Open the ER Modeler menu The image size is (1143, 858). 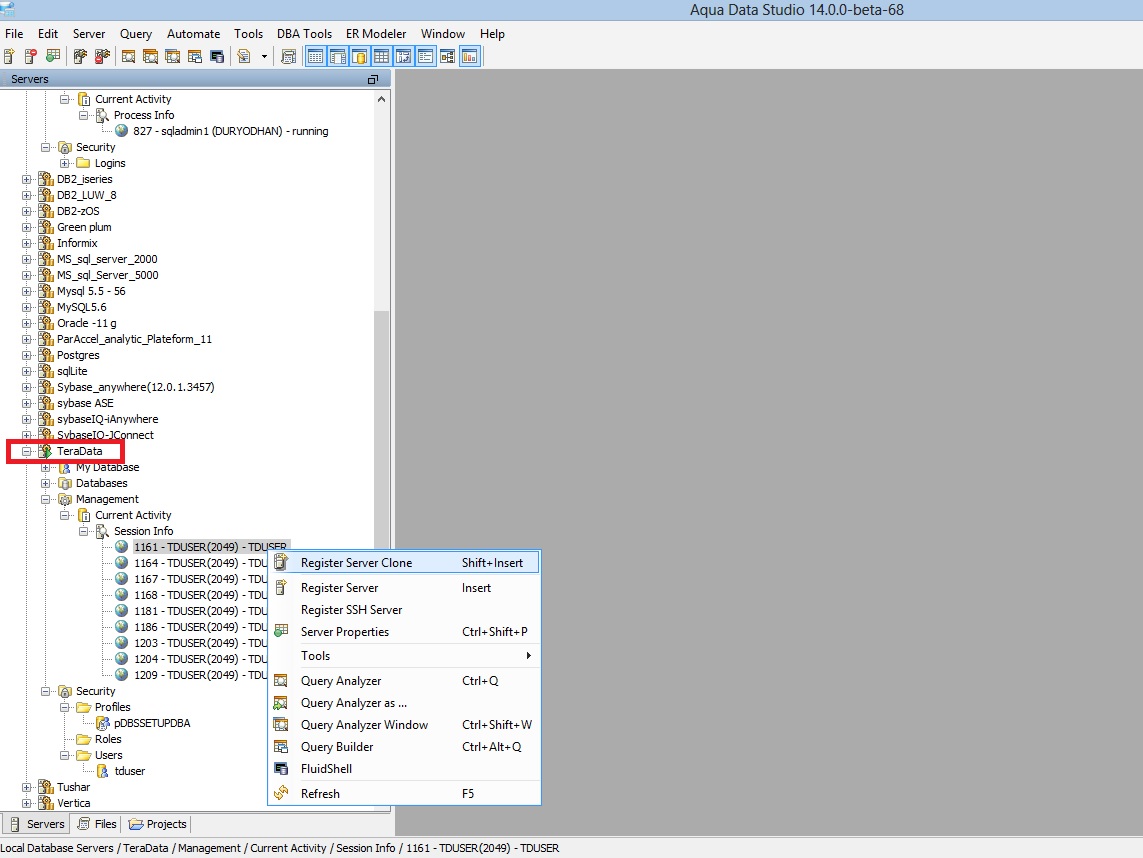point(375,34)
